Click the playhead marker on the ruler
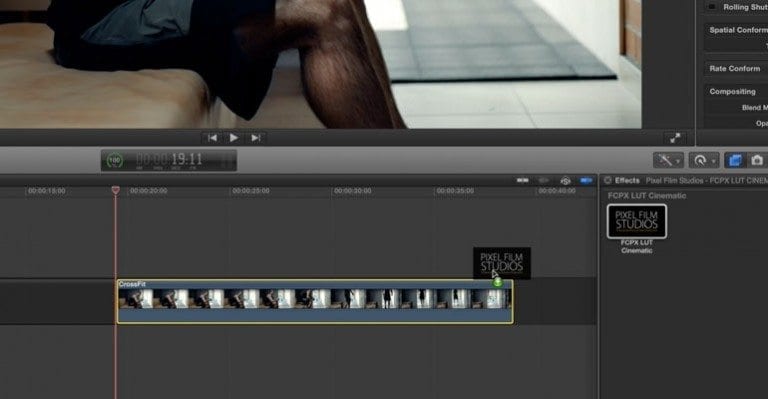This screenshot has height=399, width=768. (x=116, y=190)
